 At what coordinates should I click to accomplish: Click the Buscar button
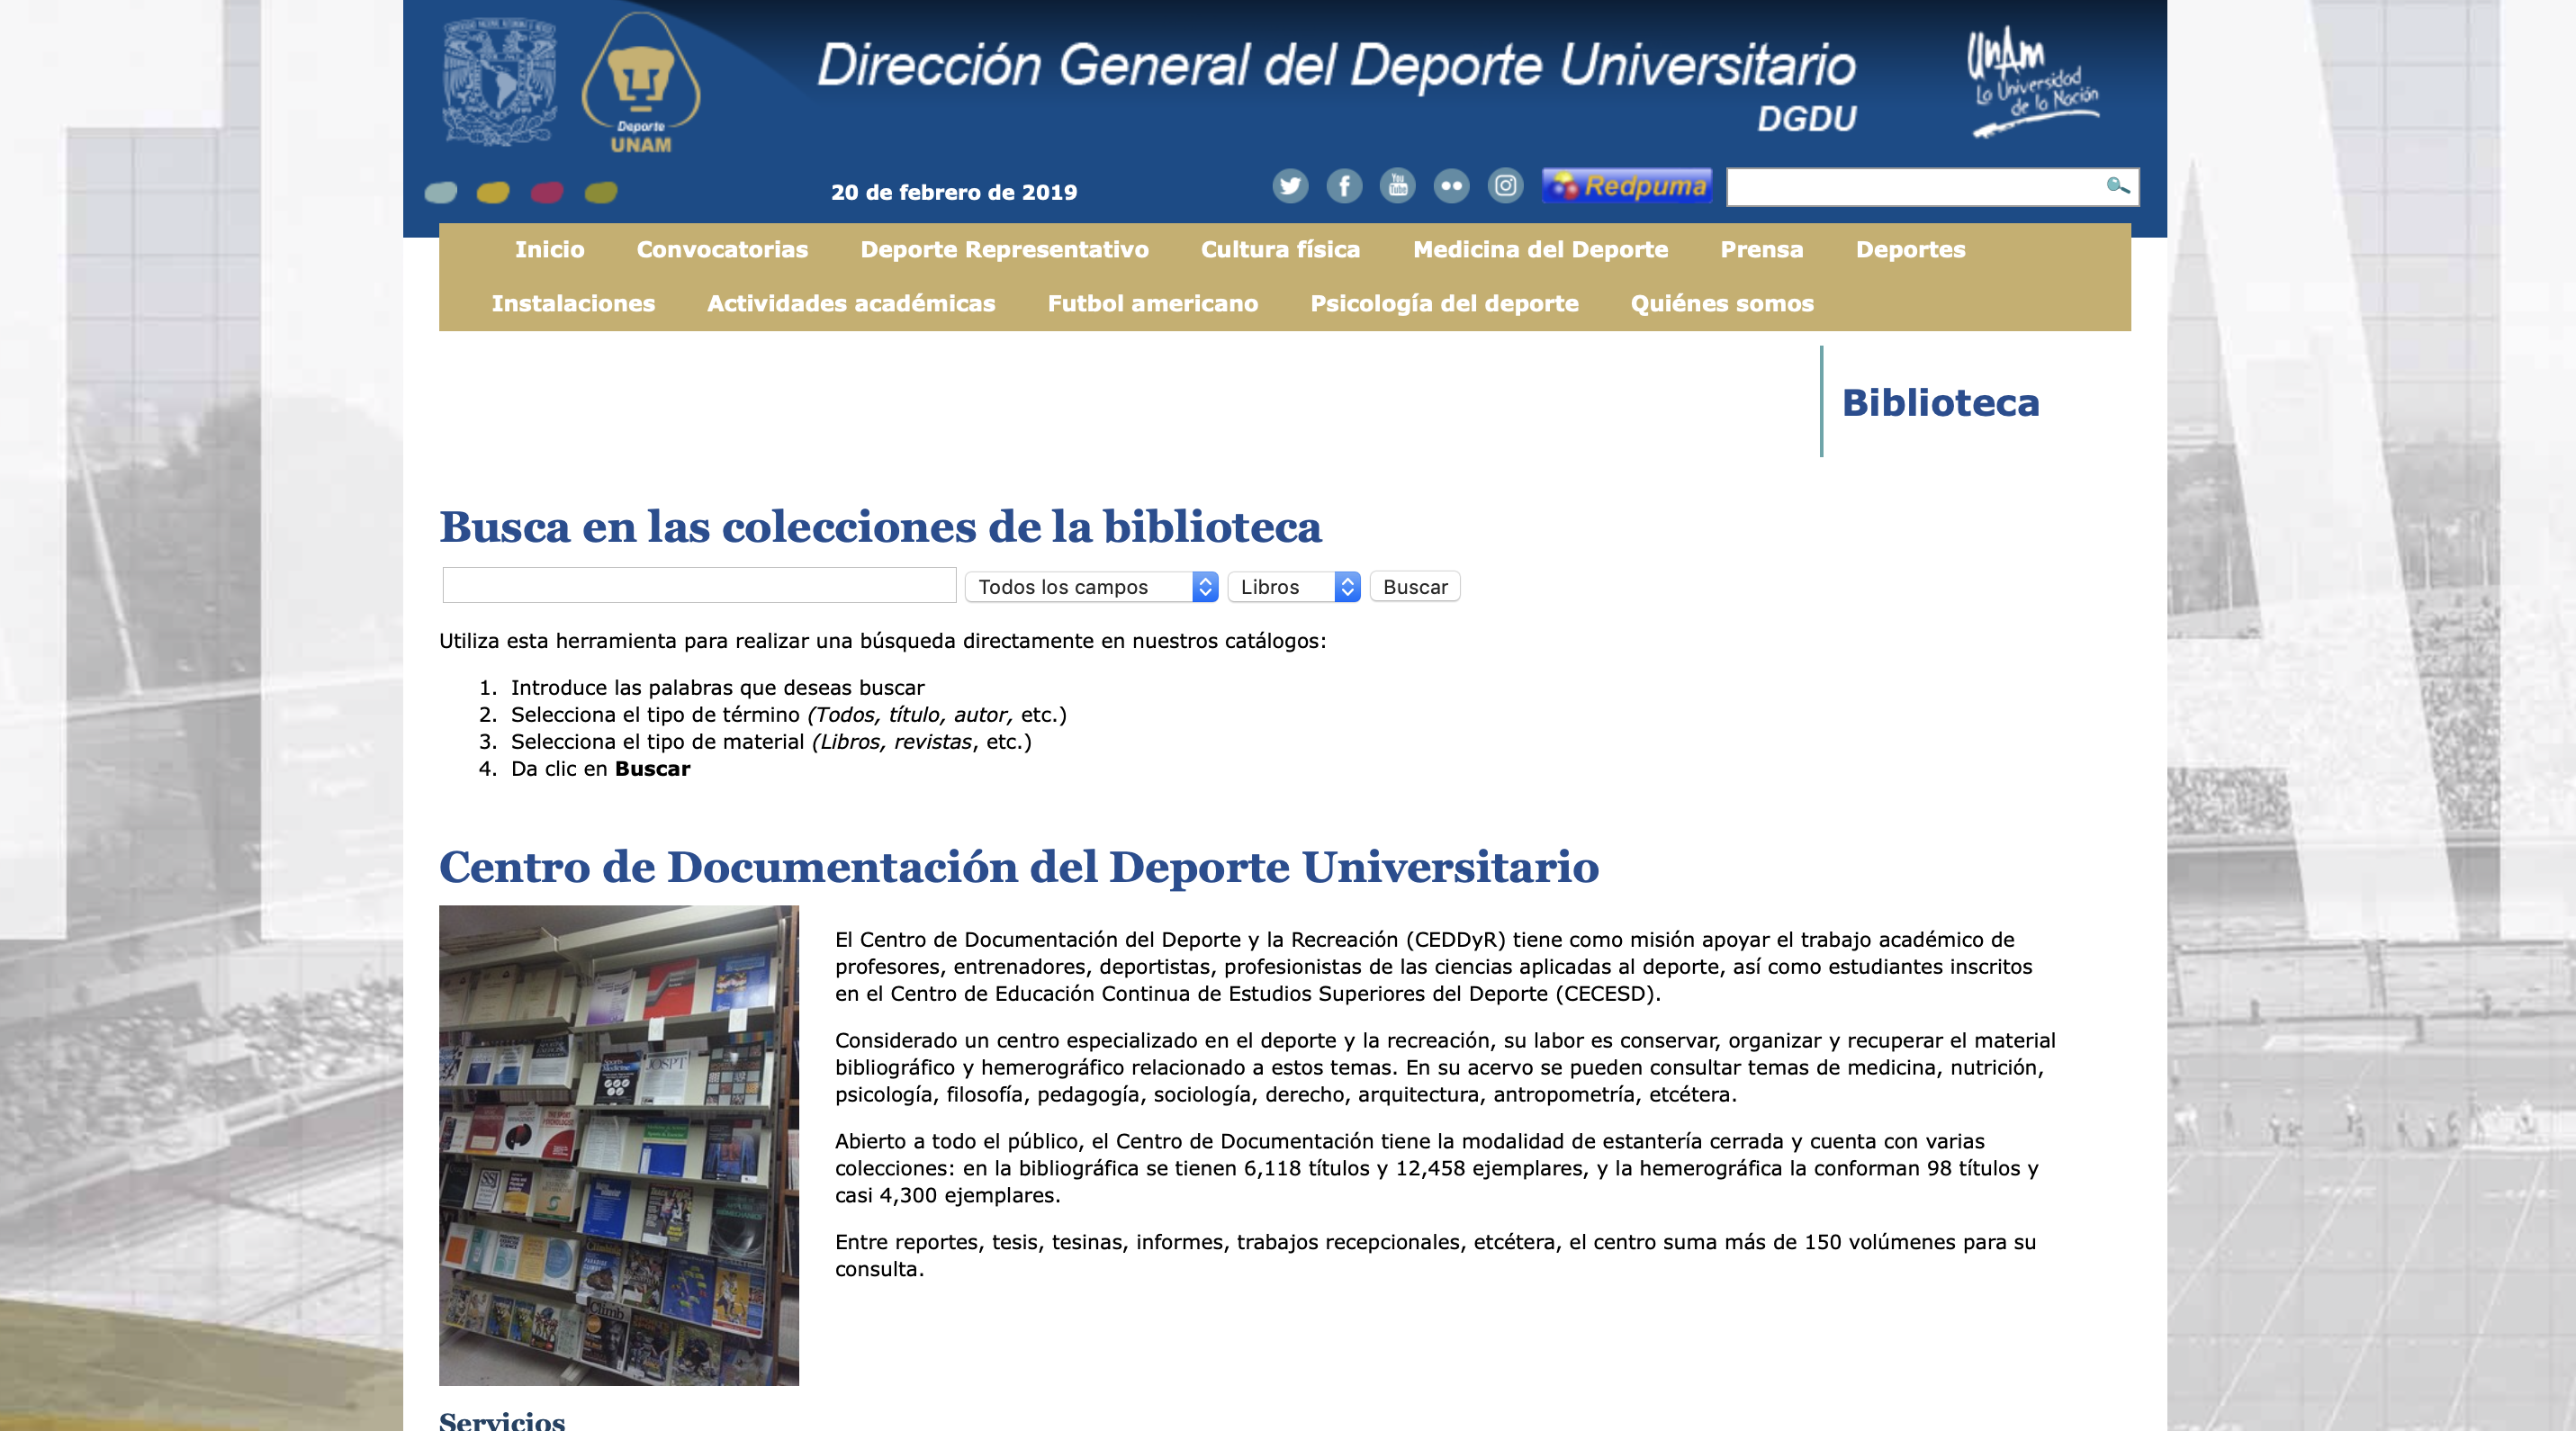[1414, 587]
